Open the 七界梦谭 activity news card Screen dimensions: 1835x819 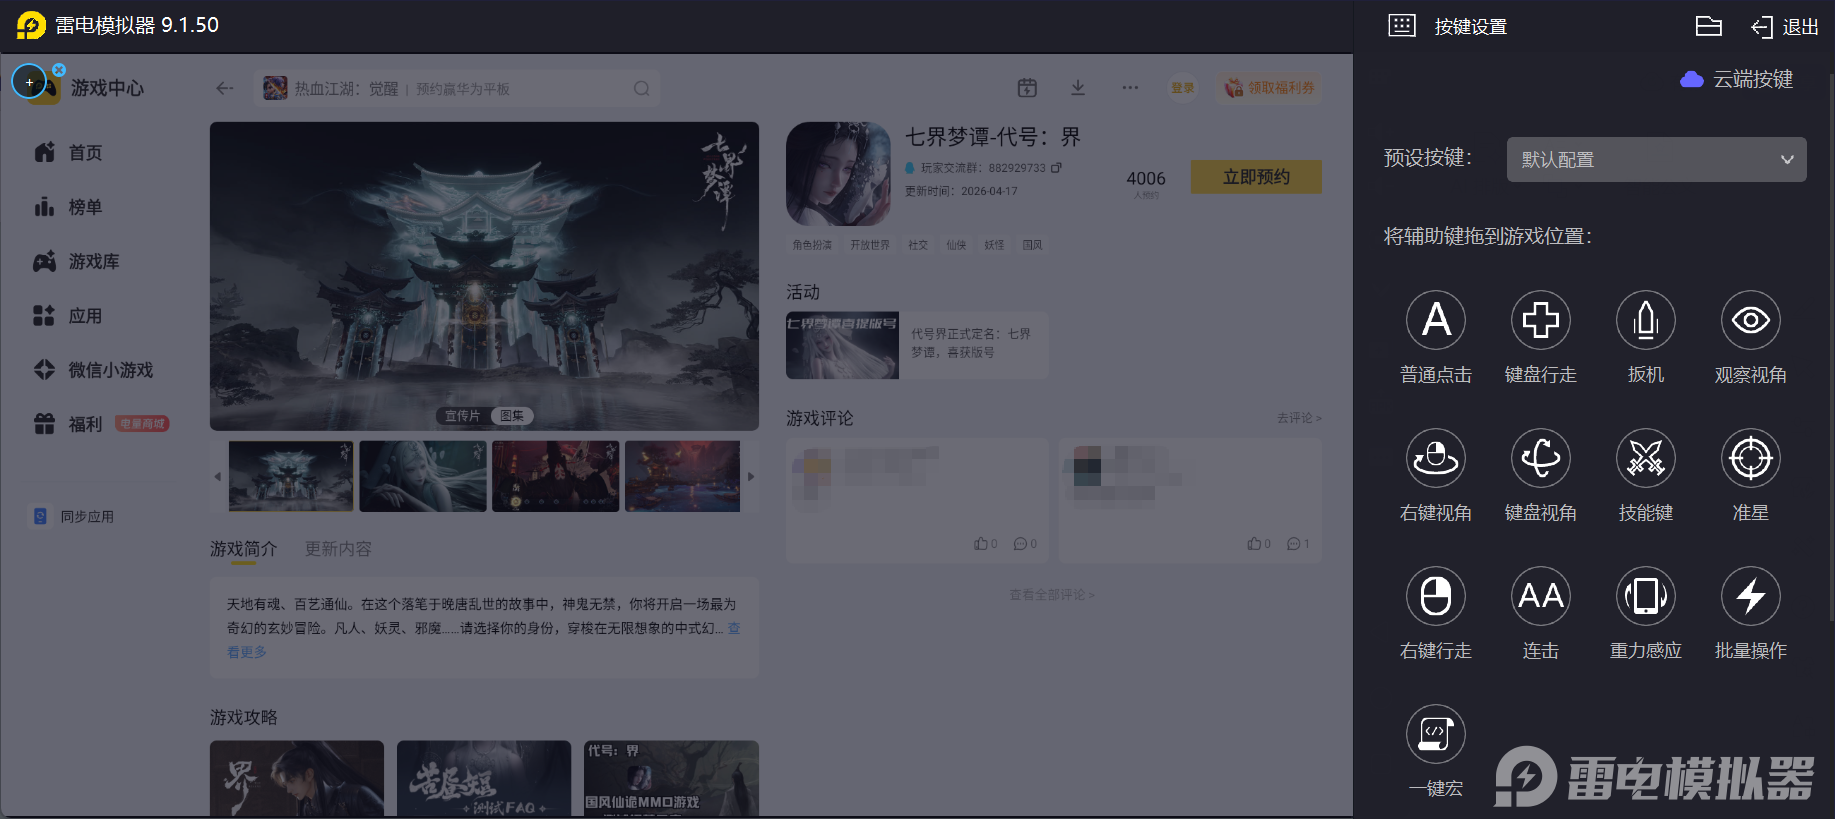tap(917, 345)
